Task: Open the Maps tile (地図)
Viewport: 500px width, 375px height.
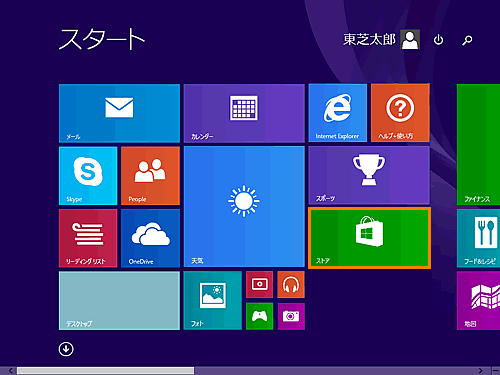Action: click(x=478, y=301)
